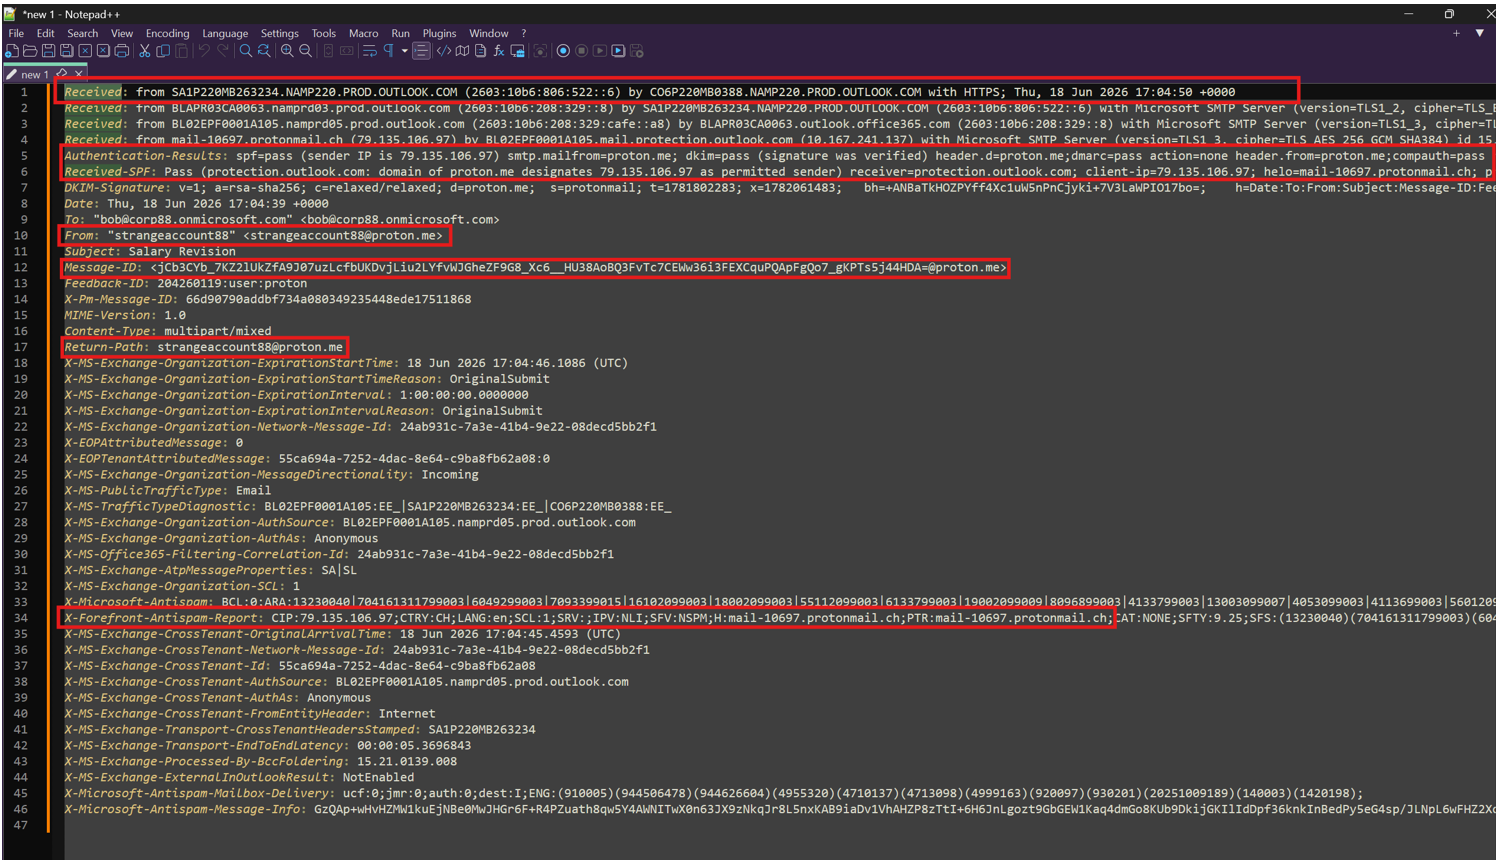Open the Replace toolbar icon
Screen dimensions: 1501x862
[x=264, y=51]
